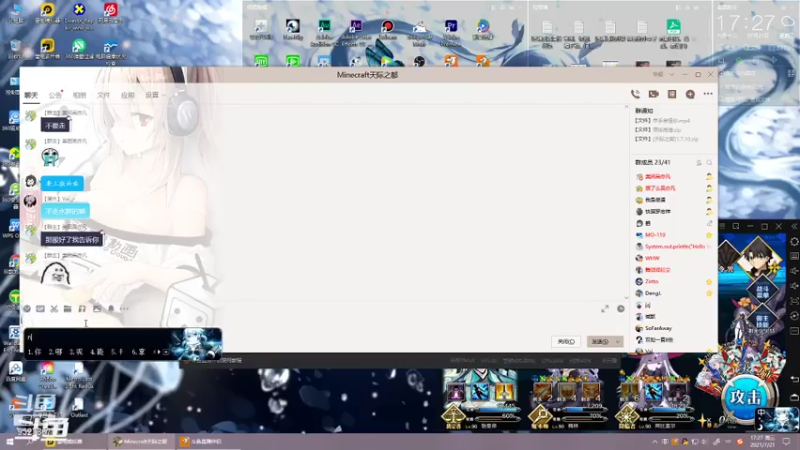Click the bell icon in the chat toolbar

(111, 309)
